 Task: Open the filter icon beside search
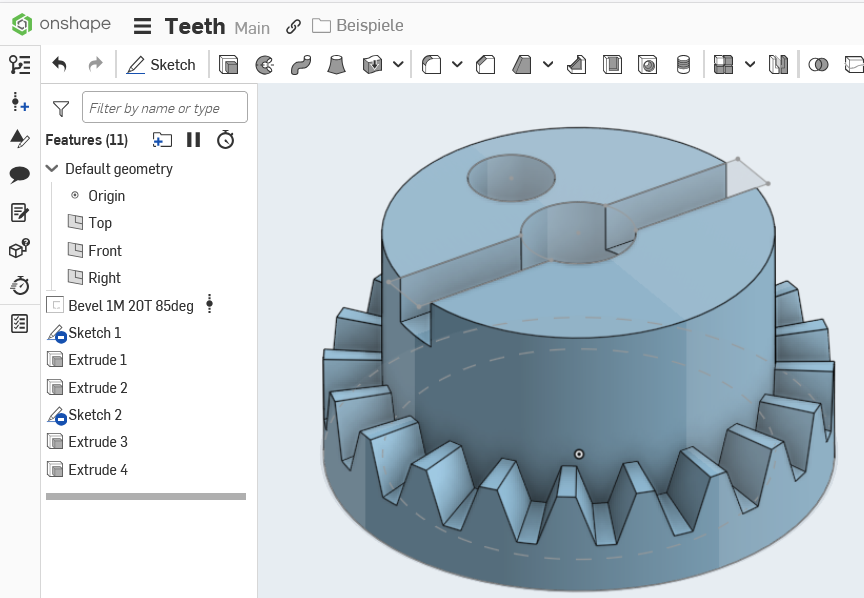pos(61,108)
